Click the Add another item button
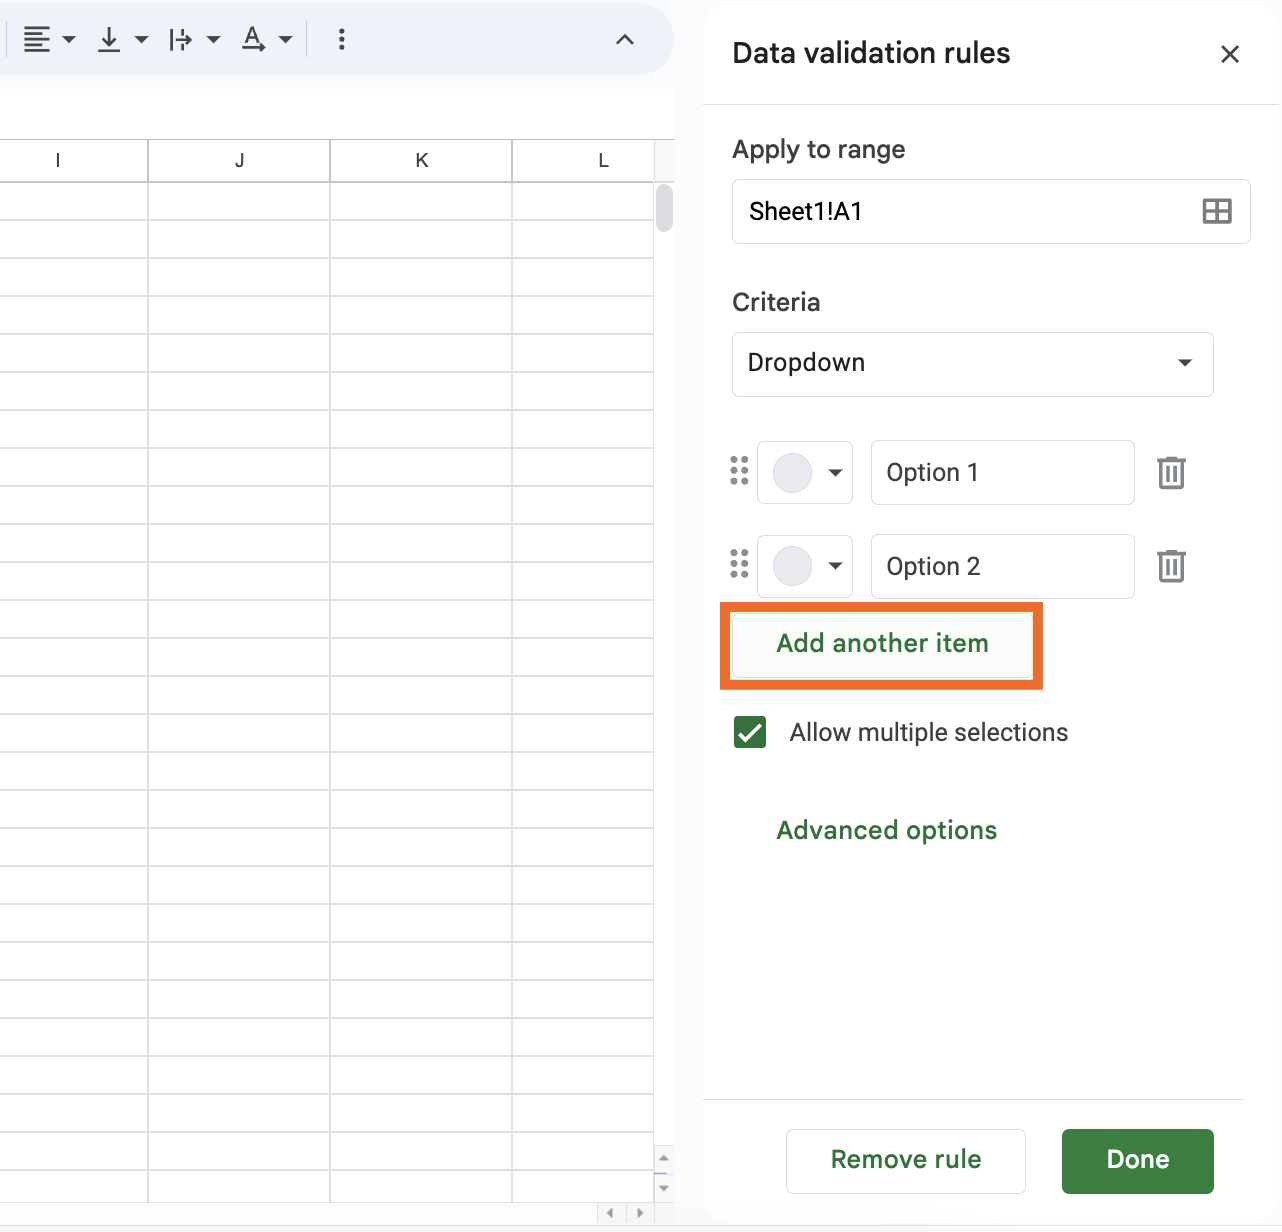Viewport: 1282px width, 1232px height. (882, 644)
